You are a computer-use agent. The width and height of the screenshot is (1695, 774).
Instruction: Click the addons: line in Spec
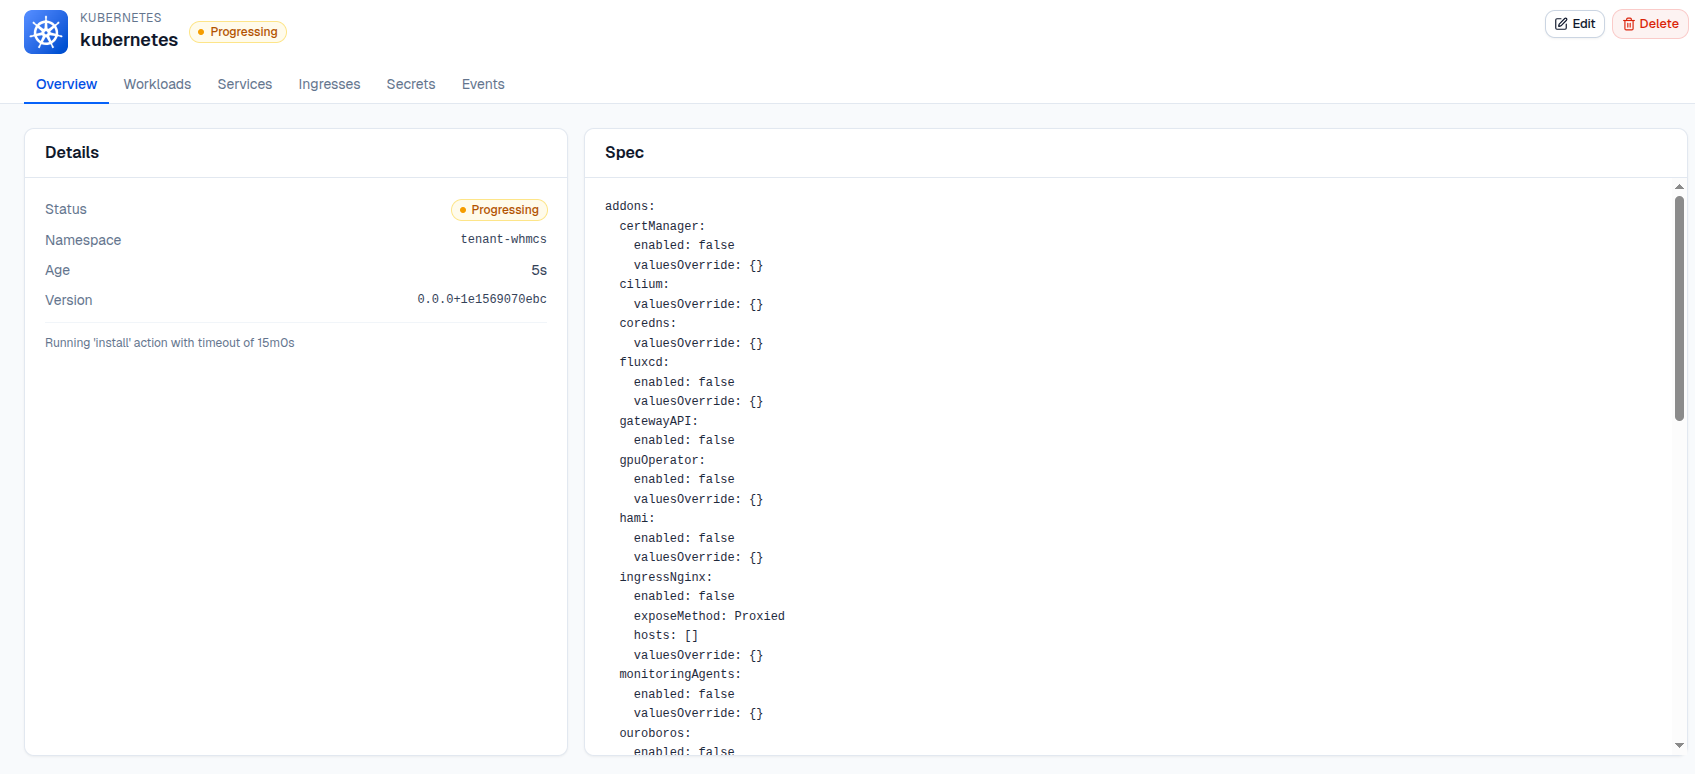click(630, 207)
